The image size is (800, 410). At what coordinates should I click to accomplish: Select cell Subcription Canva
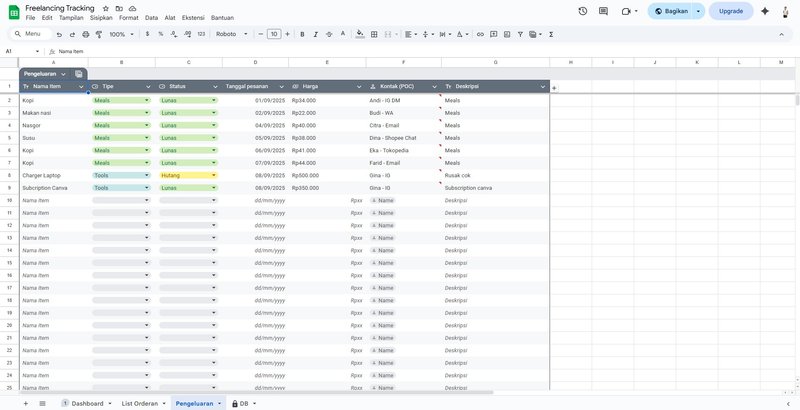tap(54, 188)
